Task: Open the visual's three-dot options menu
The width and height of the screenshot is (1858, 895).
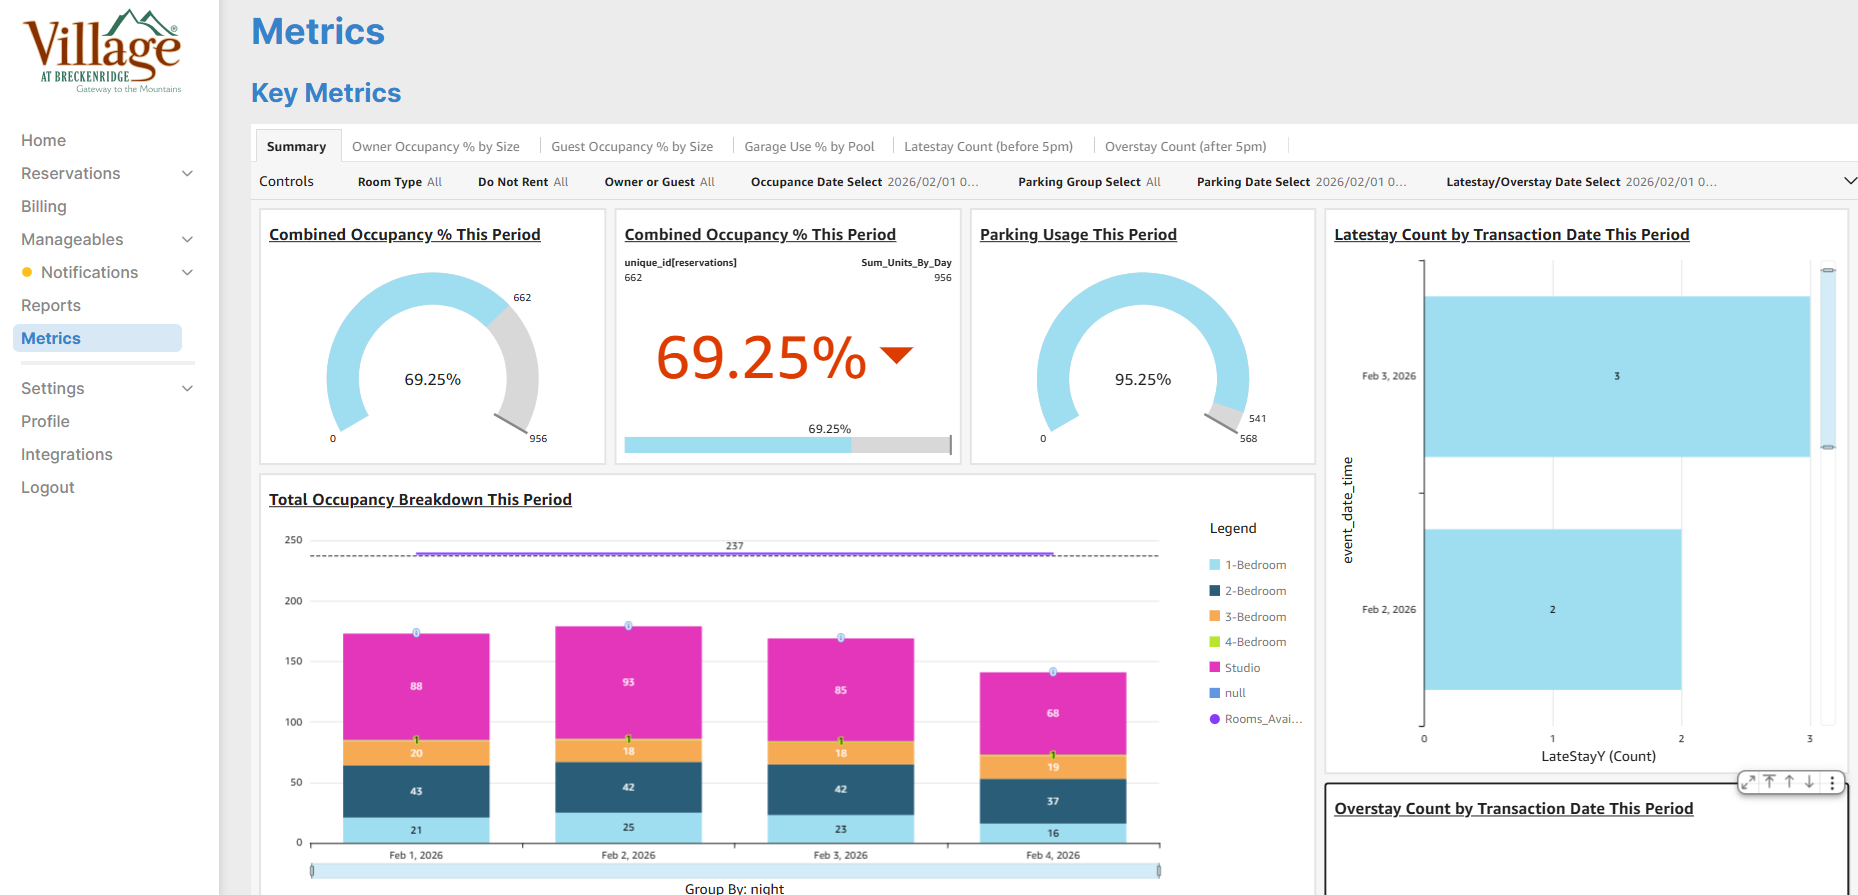Action: click(x=1832, y=783)
